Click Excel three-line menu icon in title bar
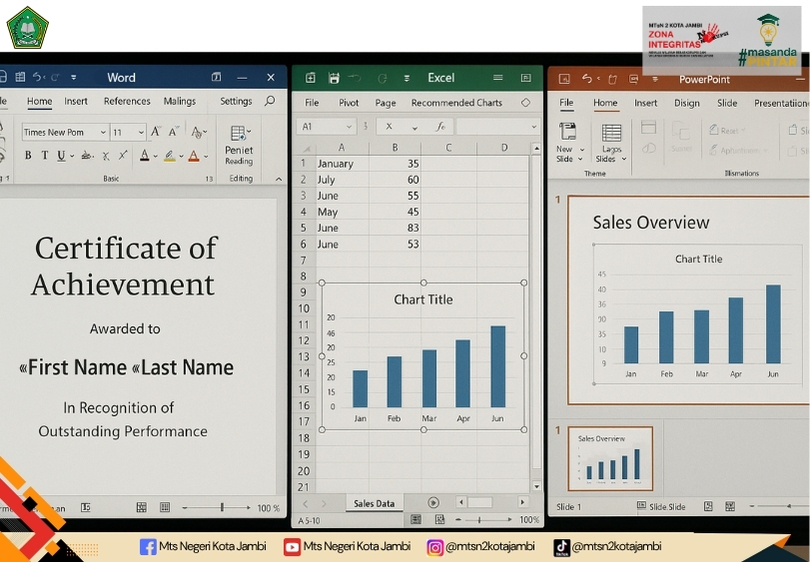The height and width of the screenshot is (562, 810). pos(498,77)
